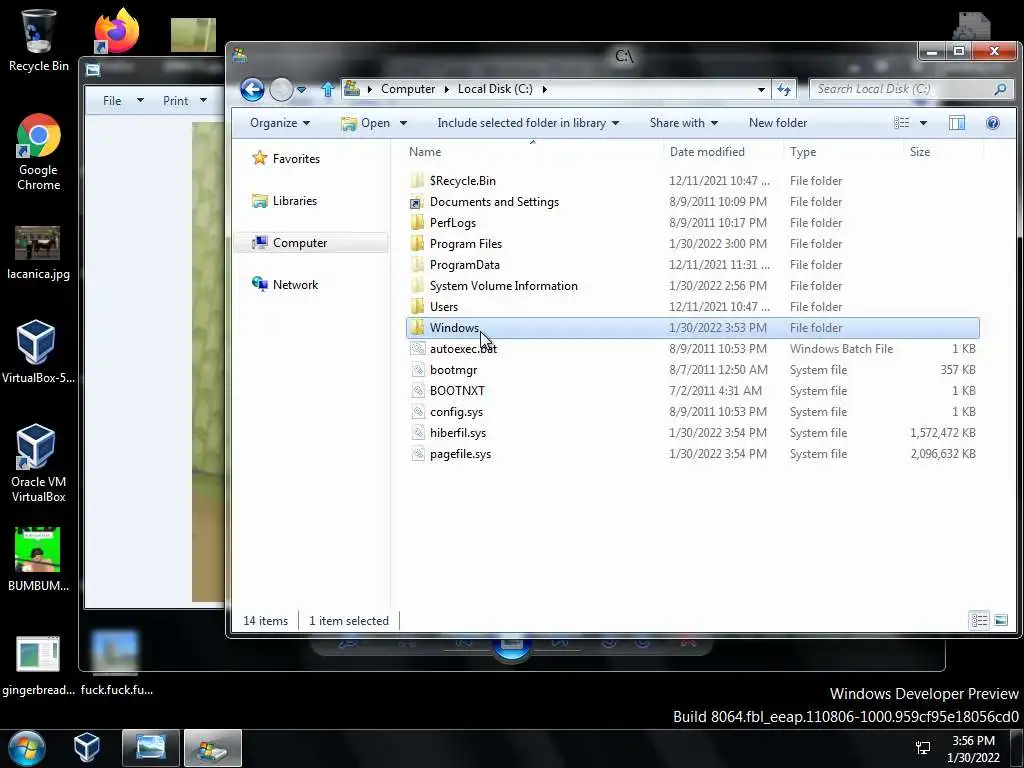Expand the Open button dropdown arrow

(403, 123)
